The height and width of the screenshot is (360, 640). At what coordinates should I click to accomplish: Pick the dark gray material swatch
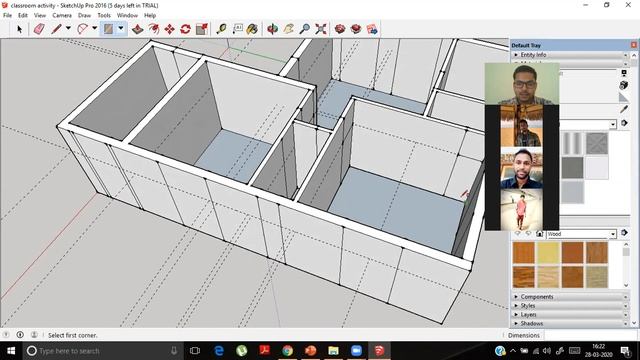[572, 168]
